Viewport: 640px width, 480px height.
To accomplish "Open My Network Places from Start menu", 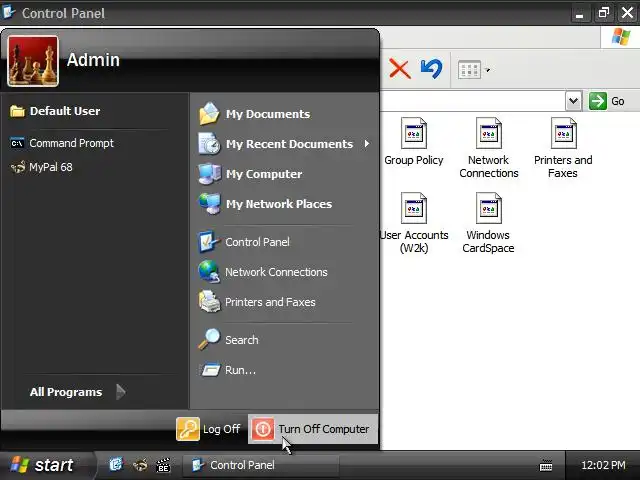I will tap(265, 204).
